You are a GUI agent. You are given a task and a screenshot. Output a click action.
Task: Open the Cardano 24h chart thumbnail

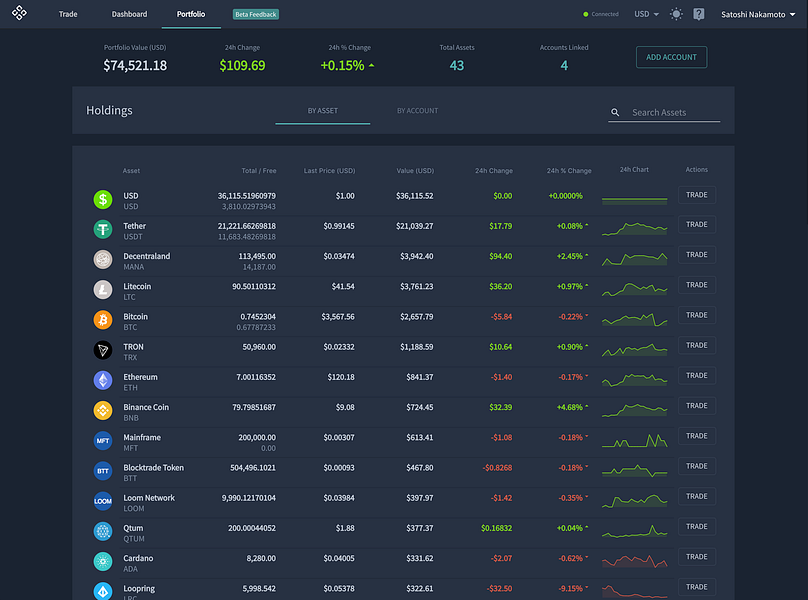point(634,561)
